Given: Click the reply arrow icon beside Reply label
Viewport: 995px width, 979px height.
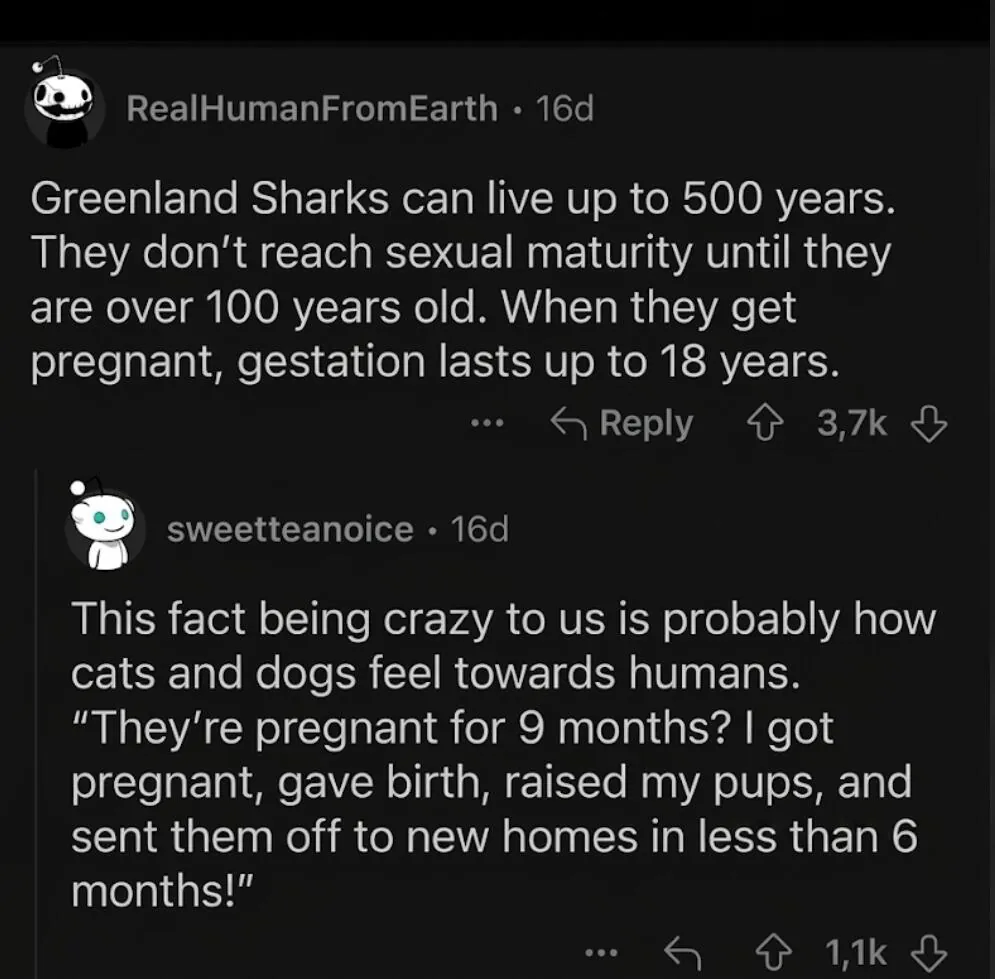Looking at the screenshot, I should pyautogui.click(x=568, y=423).
